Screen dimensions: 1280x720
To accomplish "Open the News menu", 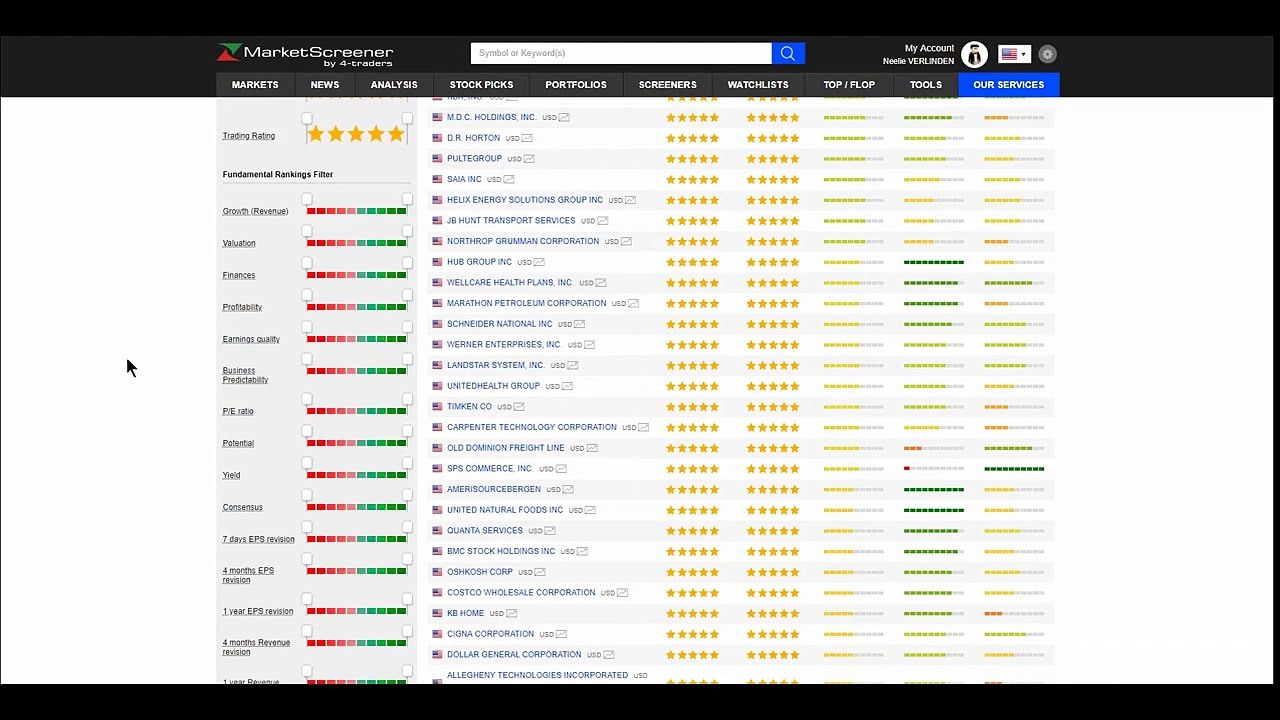I will coord(325,85).
